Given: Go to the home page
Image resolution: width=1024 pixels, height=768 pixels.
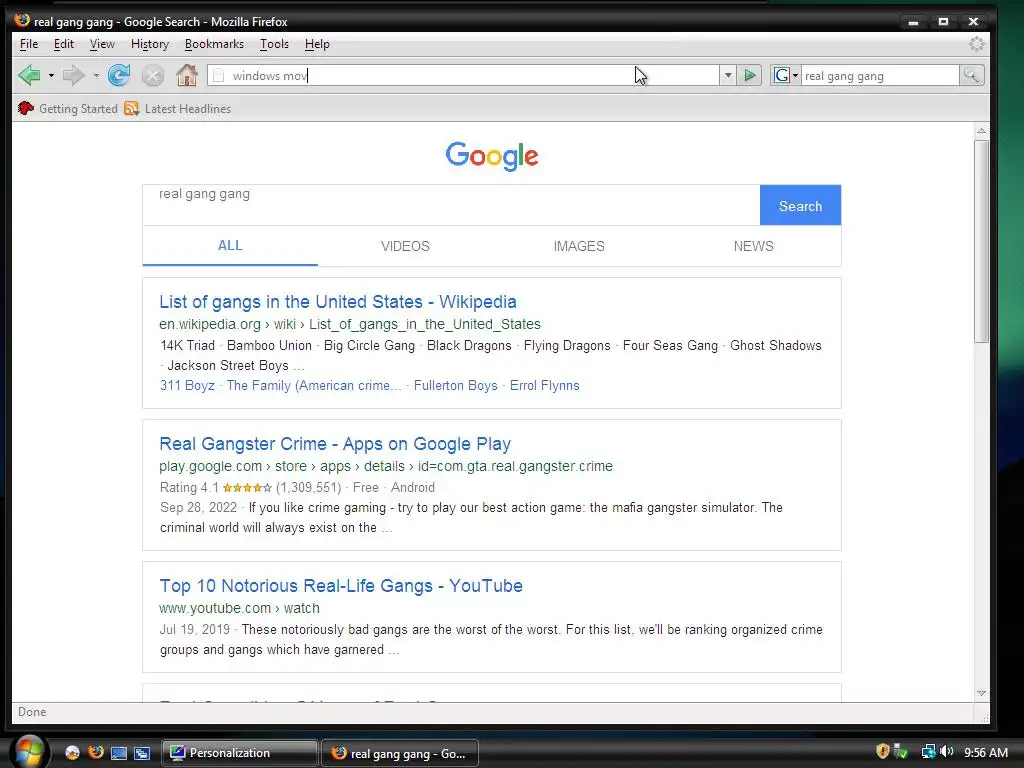Looking at the screenshot, I should [x=187, y=76].
